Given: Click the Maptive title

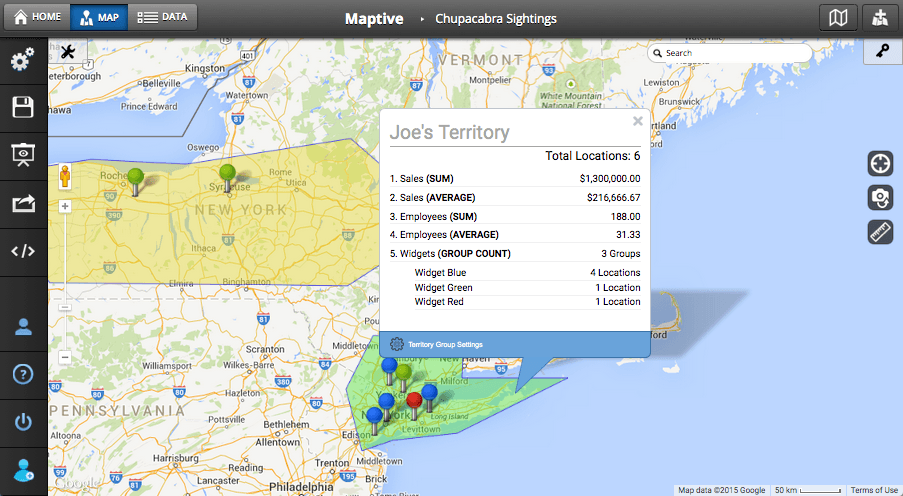Looking at the screenshot, I should click(374, 18).
